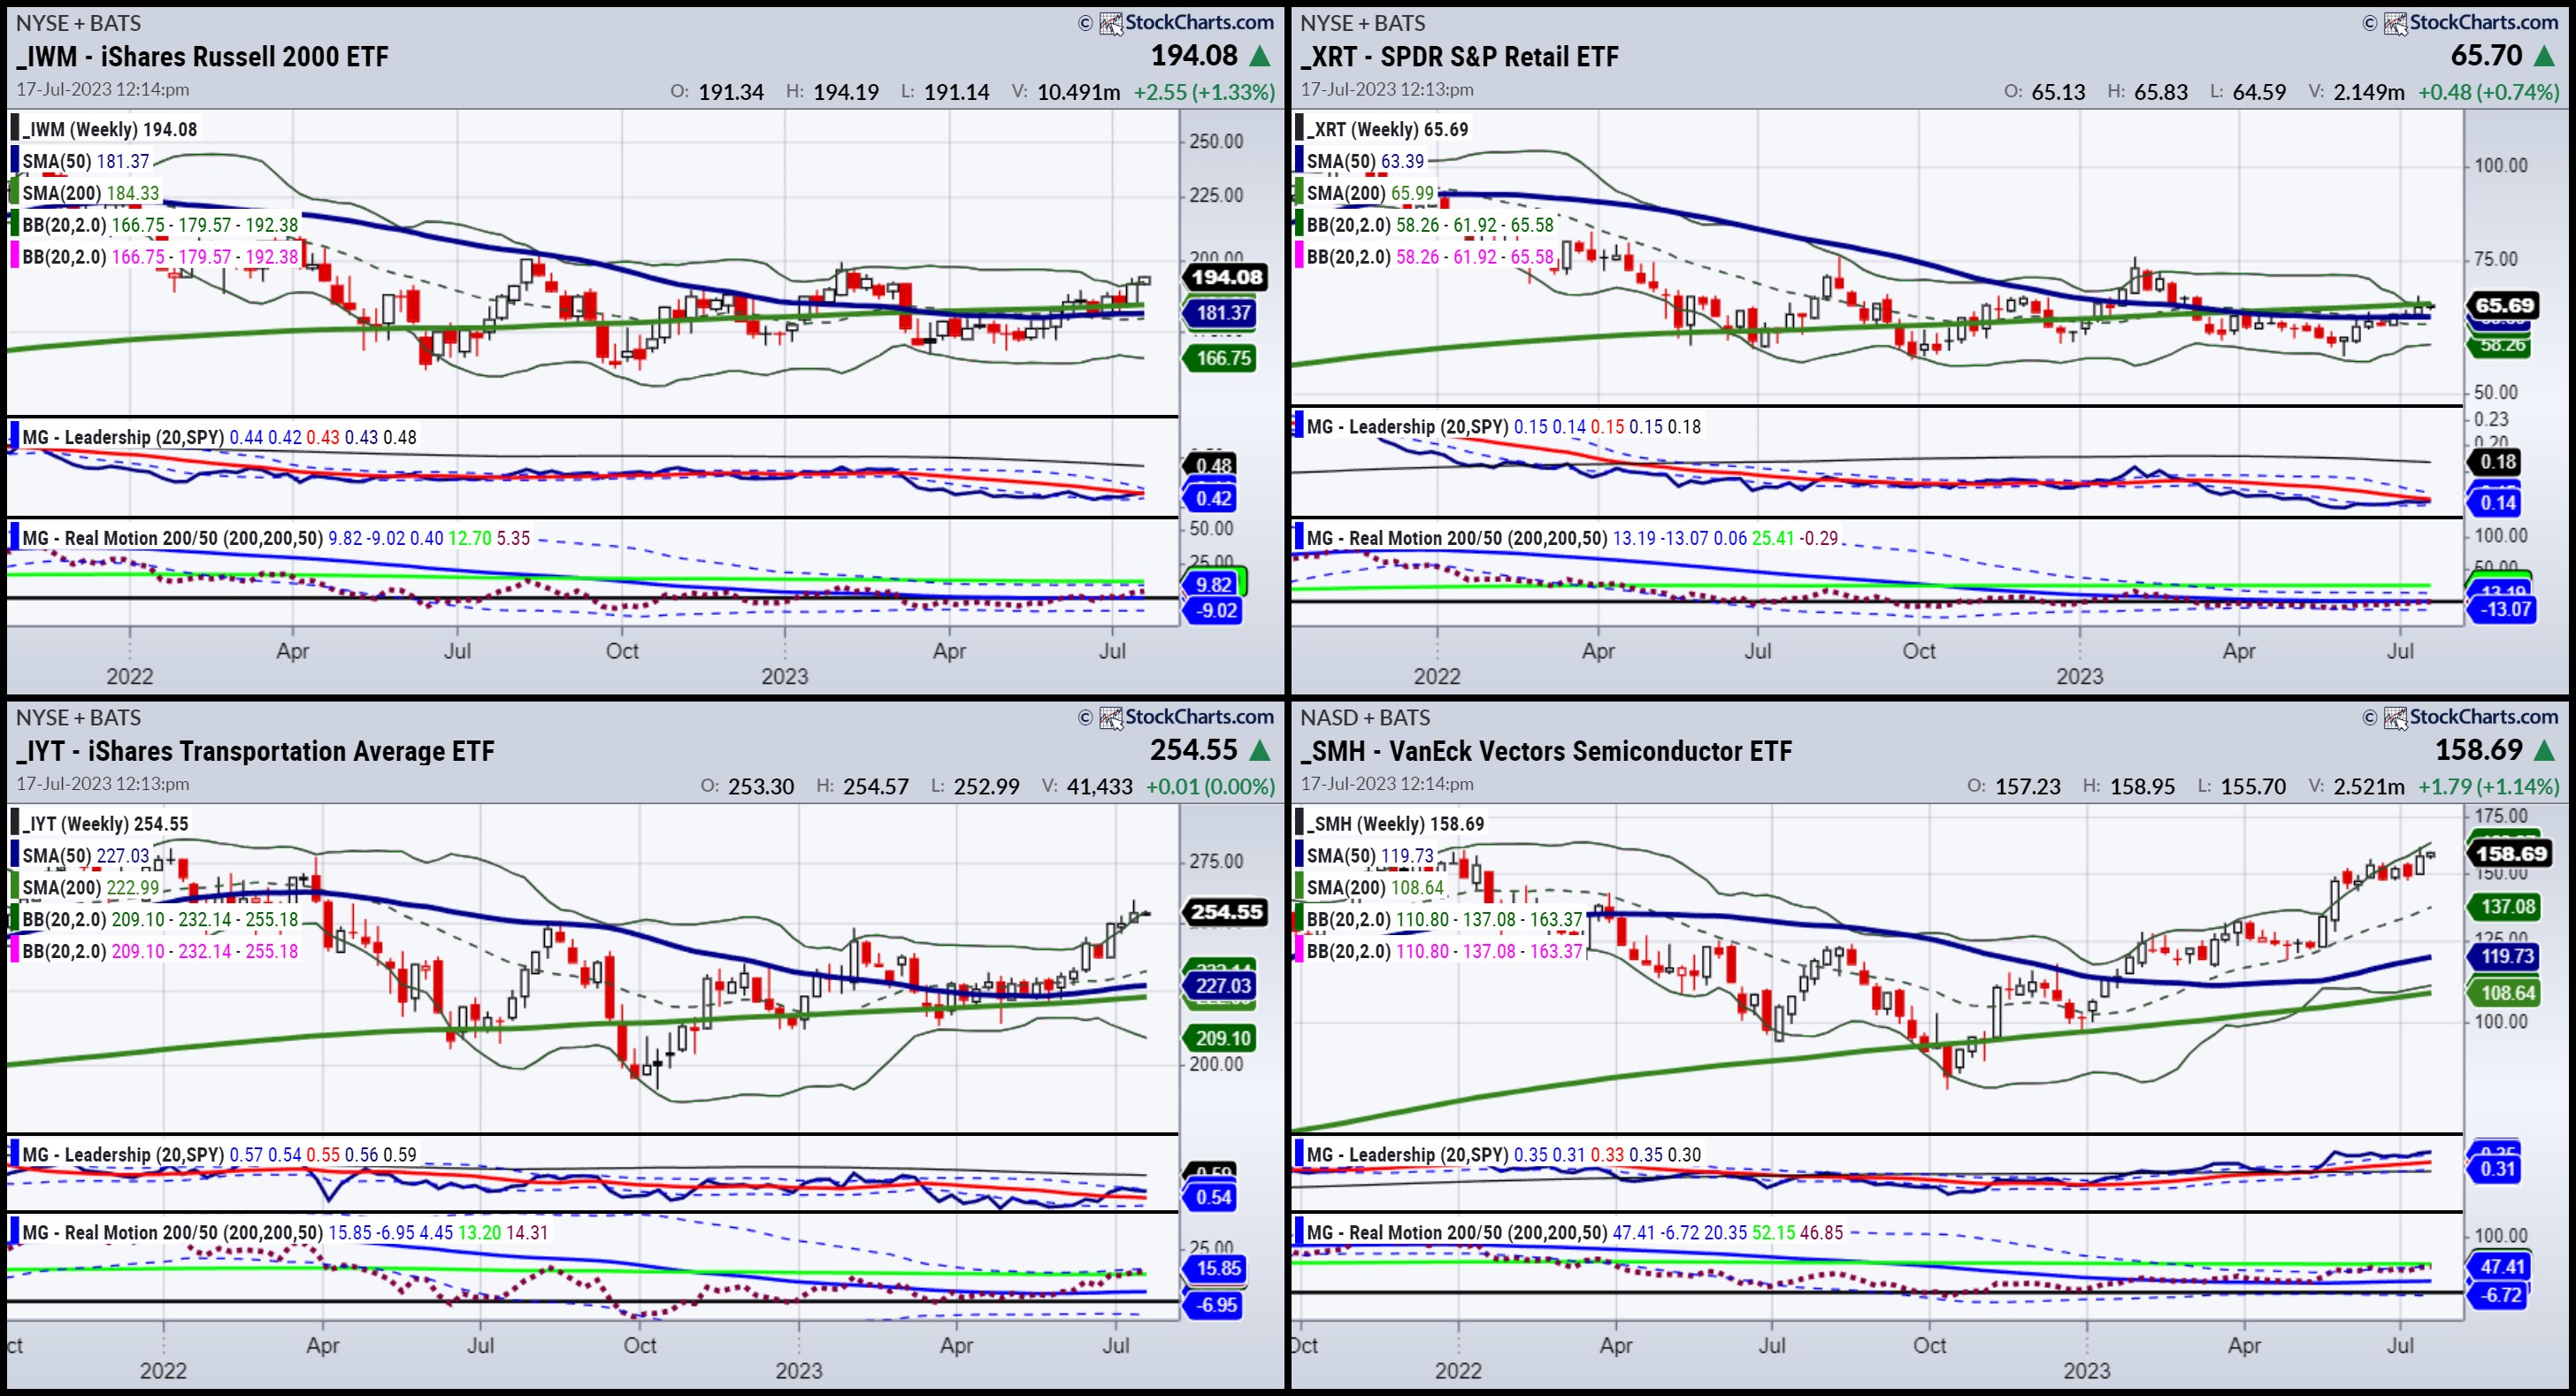The image size is (2576, 1396).
Task: Click the blue SMA(50) swatch in IWM legend
Action: [15, 161]
